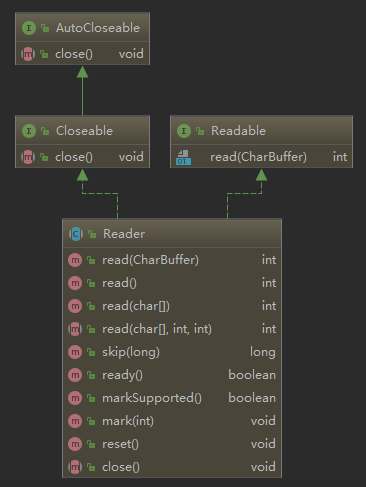
Task: Click the method icon of read(char[])
Action: coord(75,306)
